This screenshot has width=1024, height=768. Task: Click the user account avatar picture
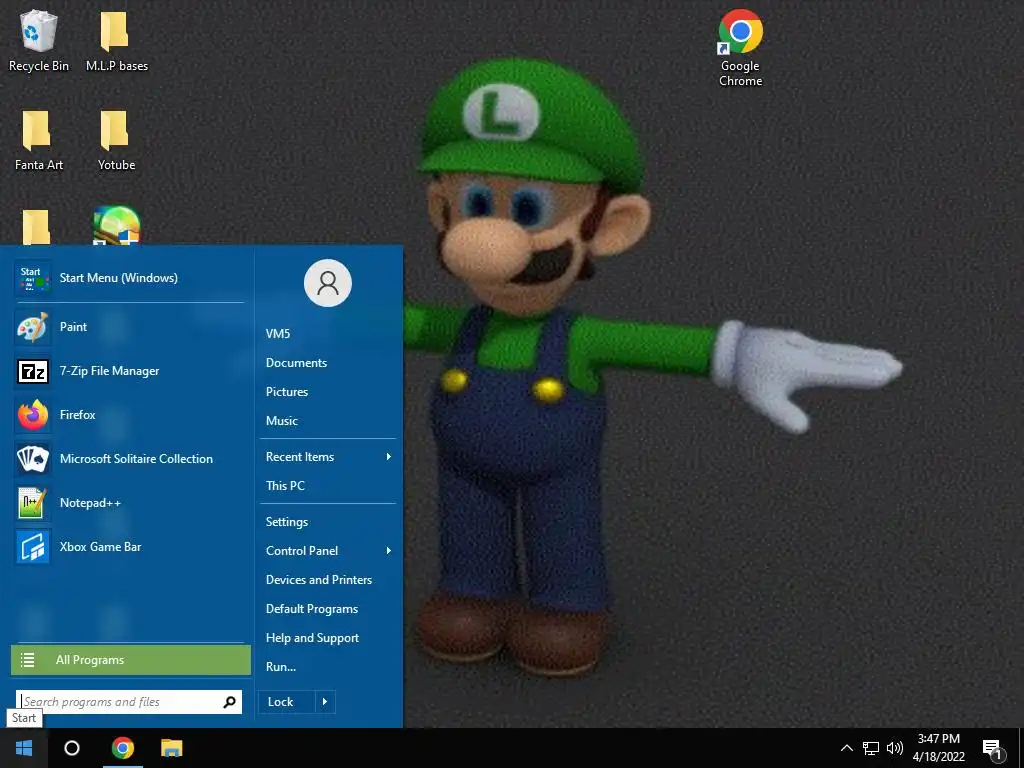[x=328, y=283]
